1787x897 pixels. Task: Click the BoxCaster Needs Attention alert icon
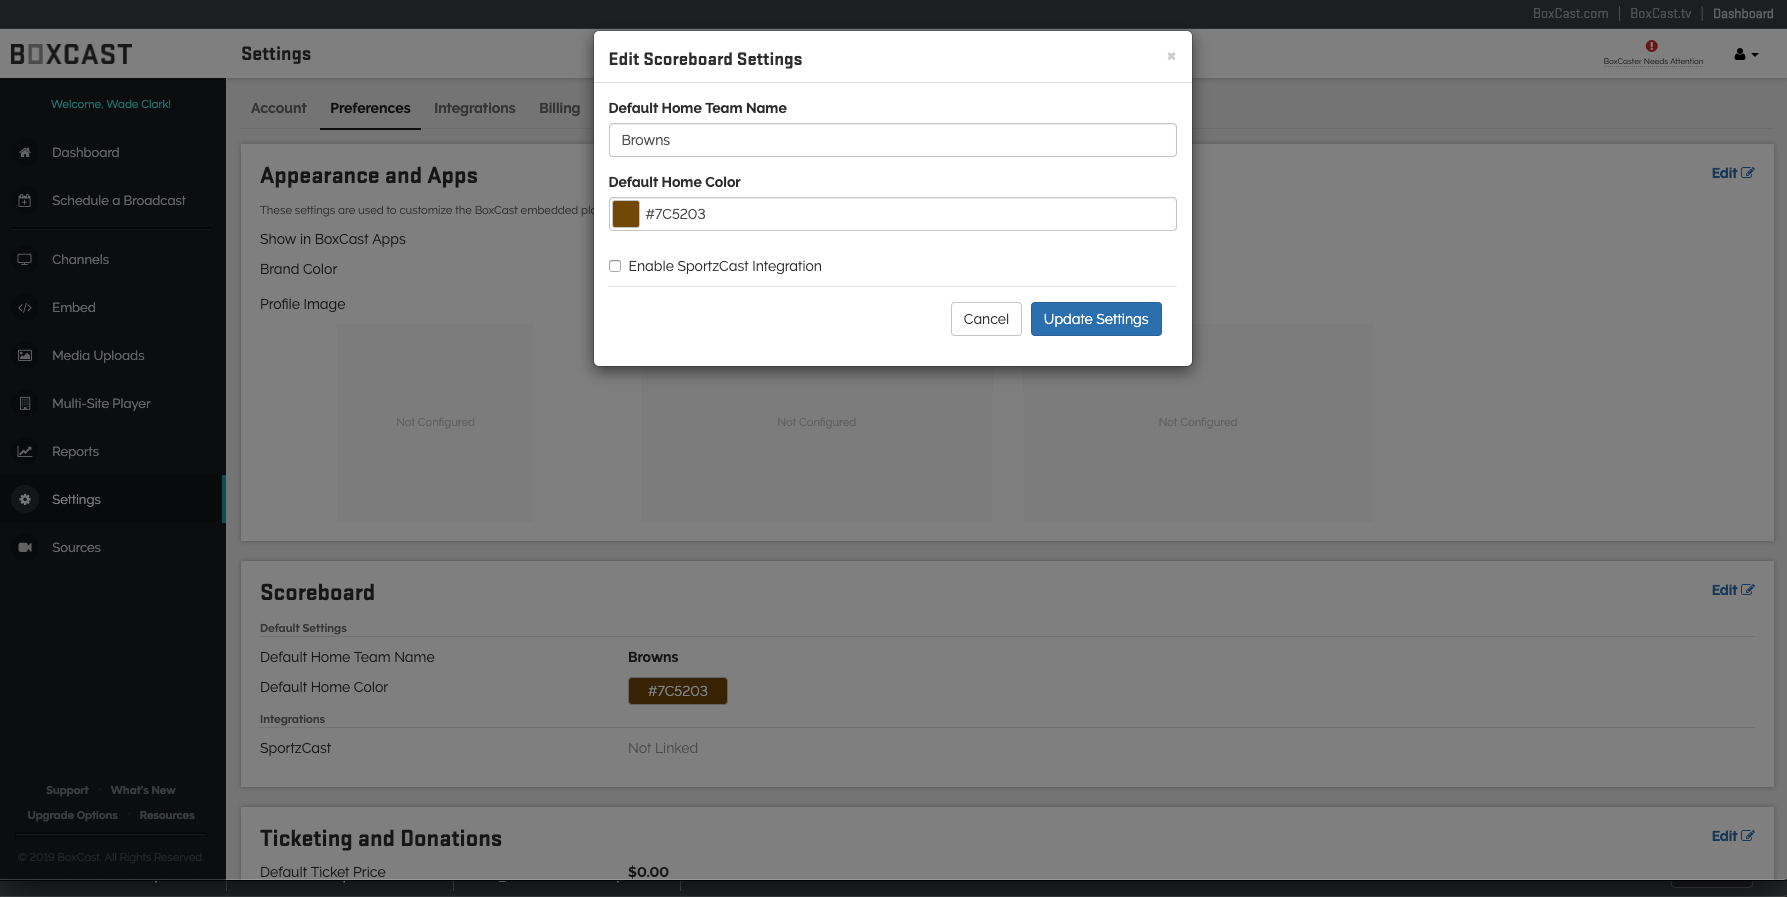coord(1652,46)
